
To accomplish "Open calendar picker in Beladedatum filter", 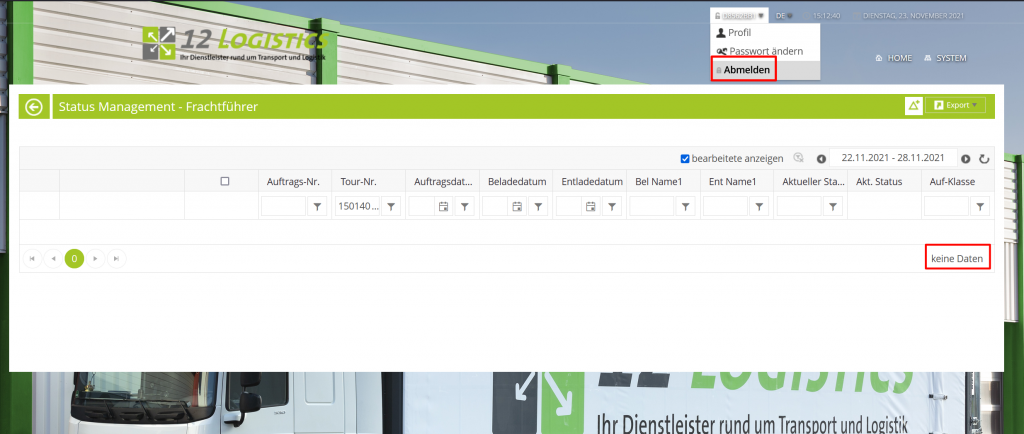I will click(x=517, y=206).
